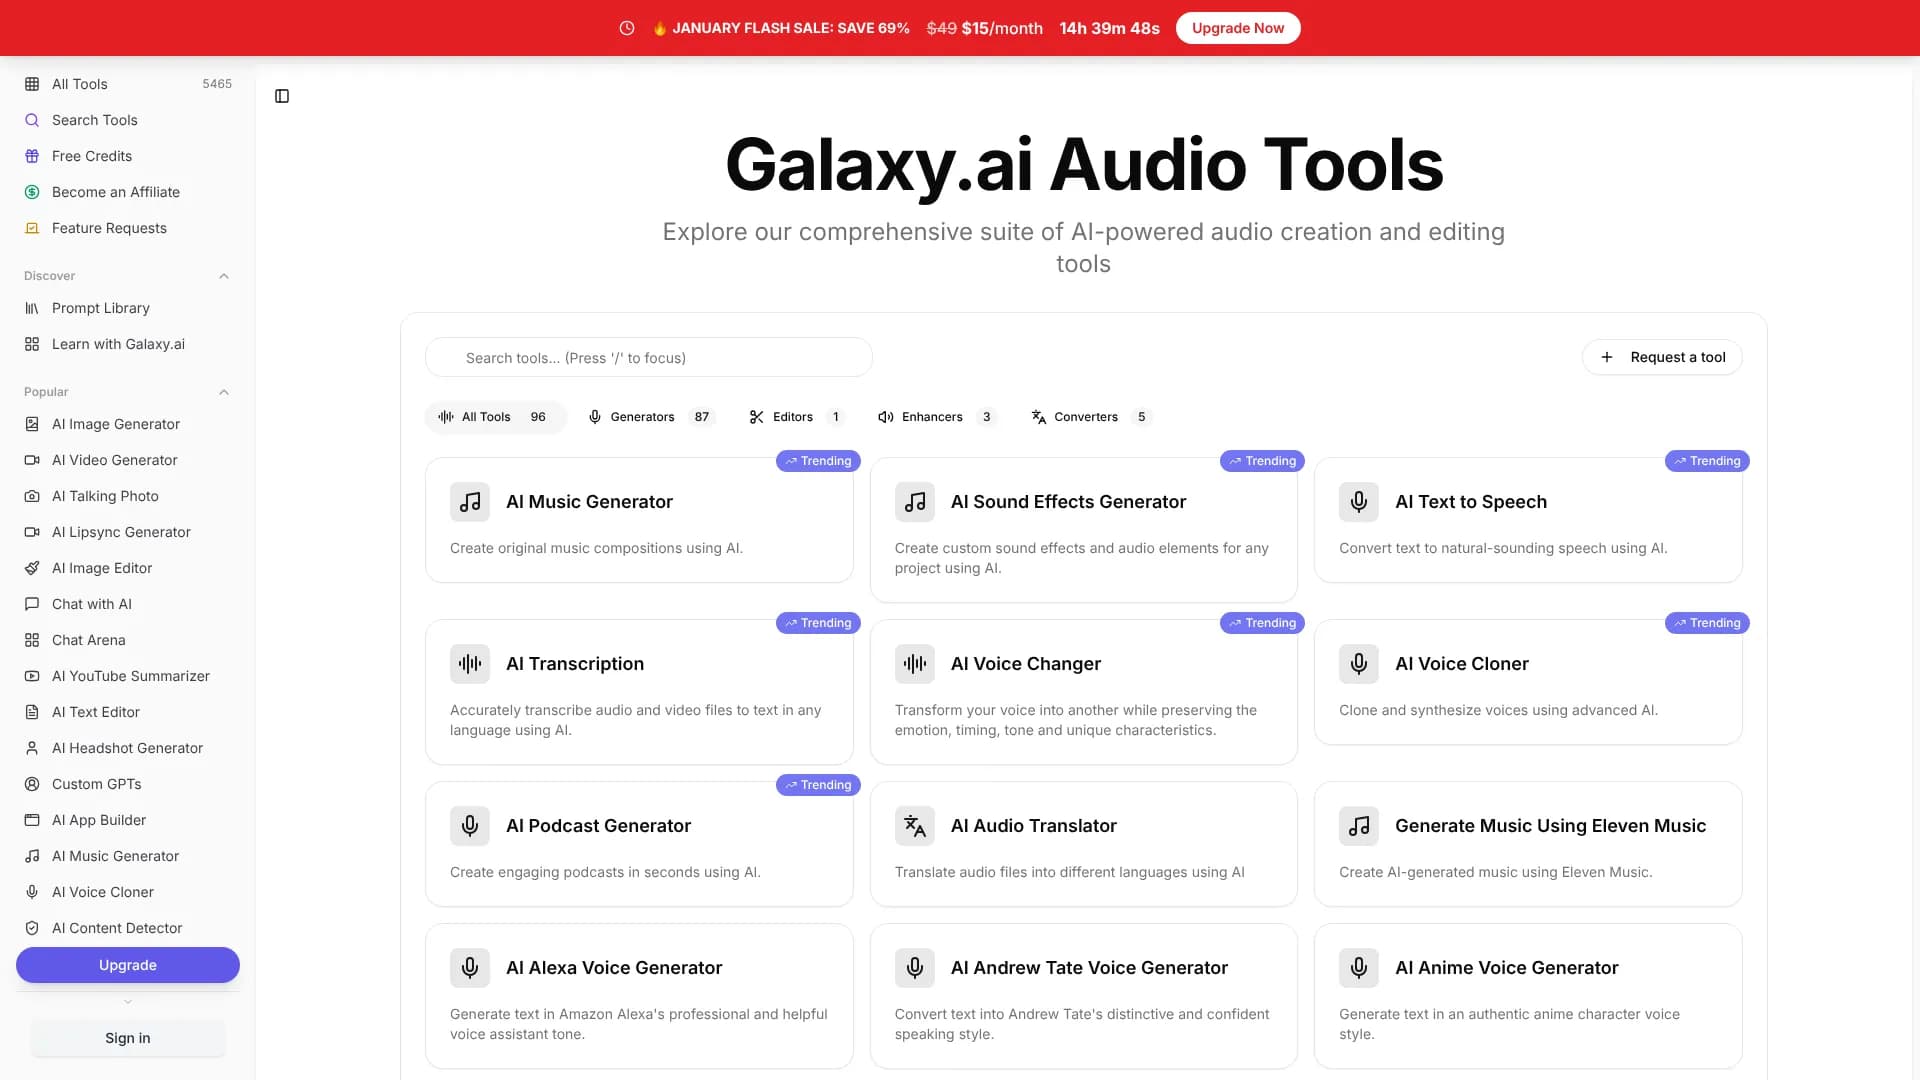Focus the Search tools input field
Viewport: 1920px width, 1080px height.
(649, 357)
